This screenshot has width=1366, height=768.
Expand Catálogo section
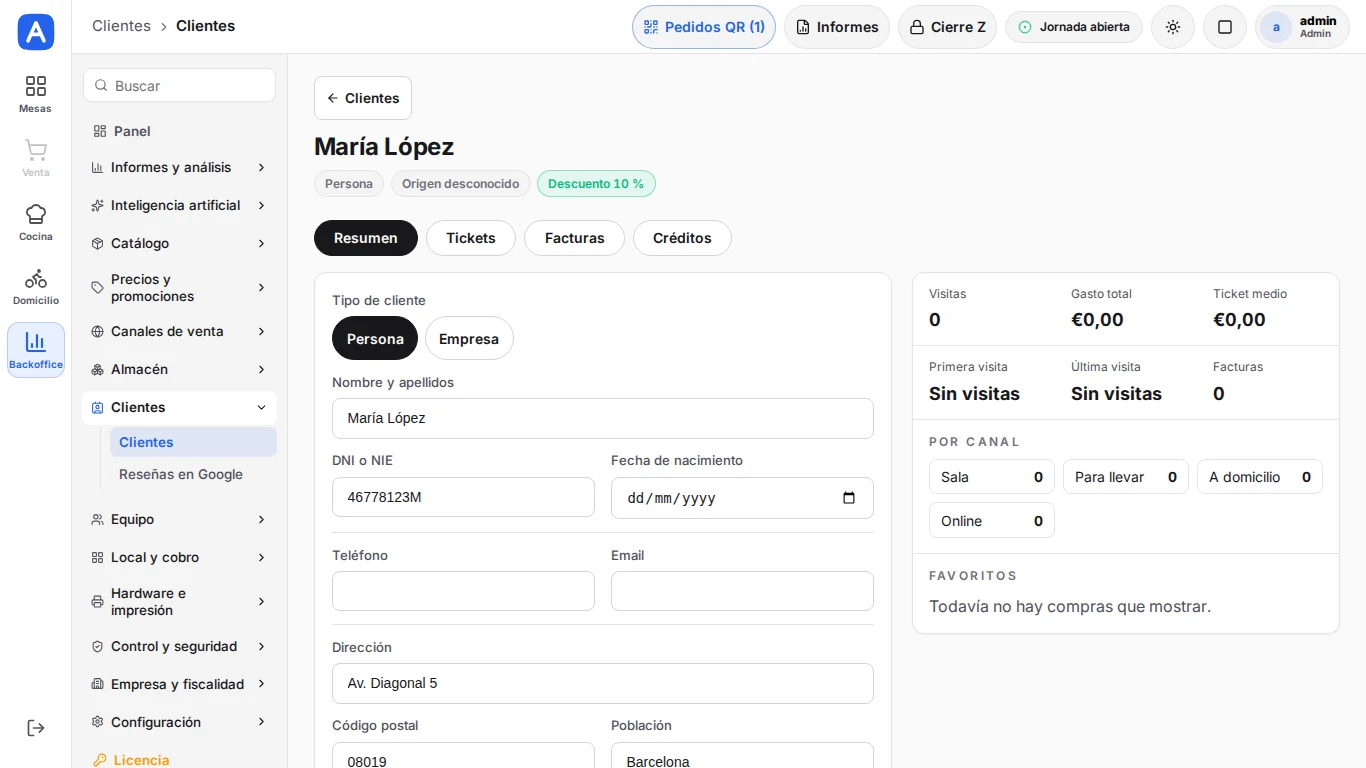[179, 243]
